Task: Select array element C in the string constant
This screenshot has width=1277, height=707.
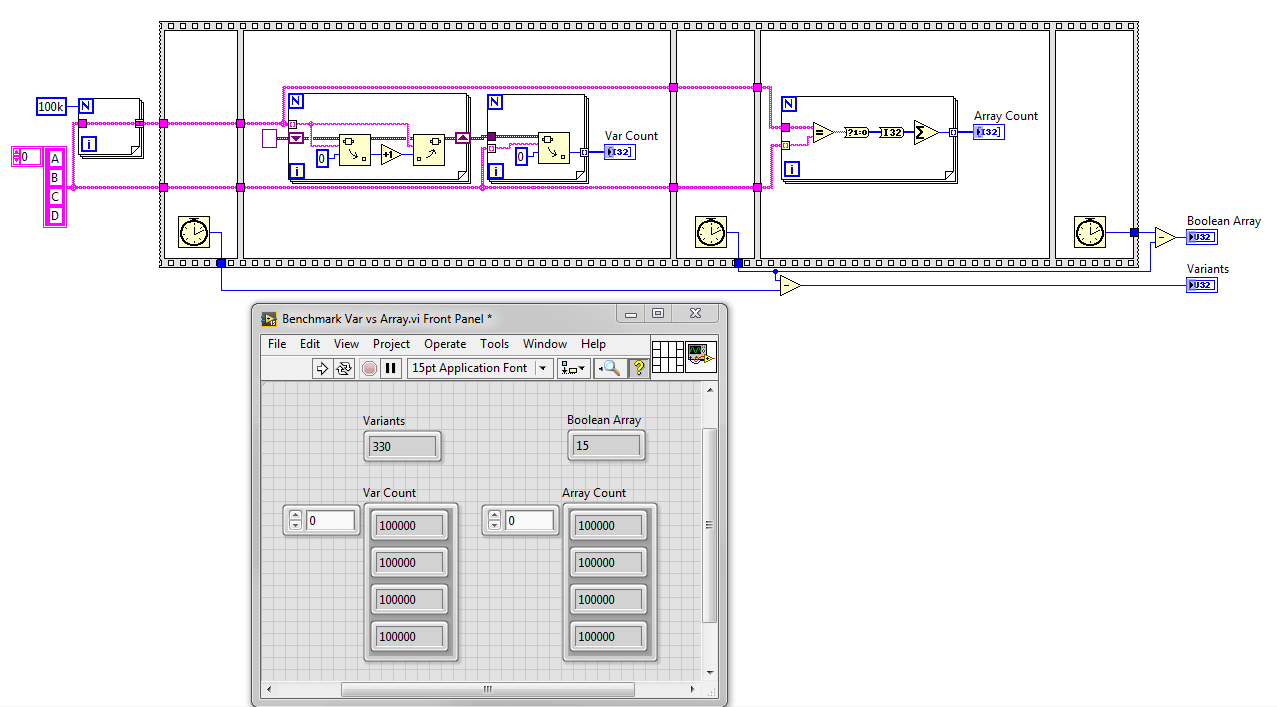Action: (55, 196)
